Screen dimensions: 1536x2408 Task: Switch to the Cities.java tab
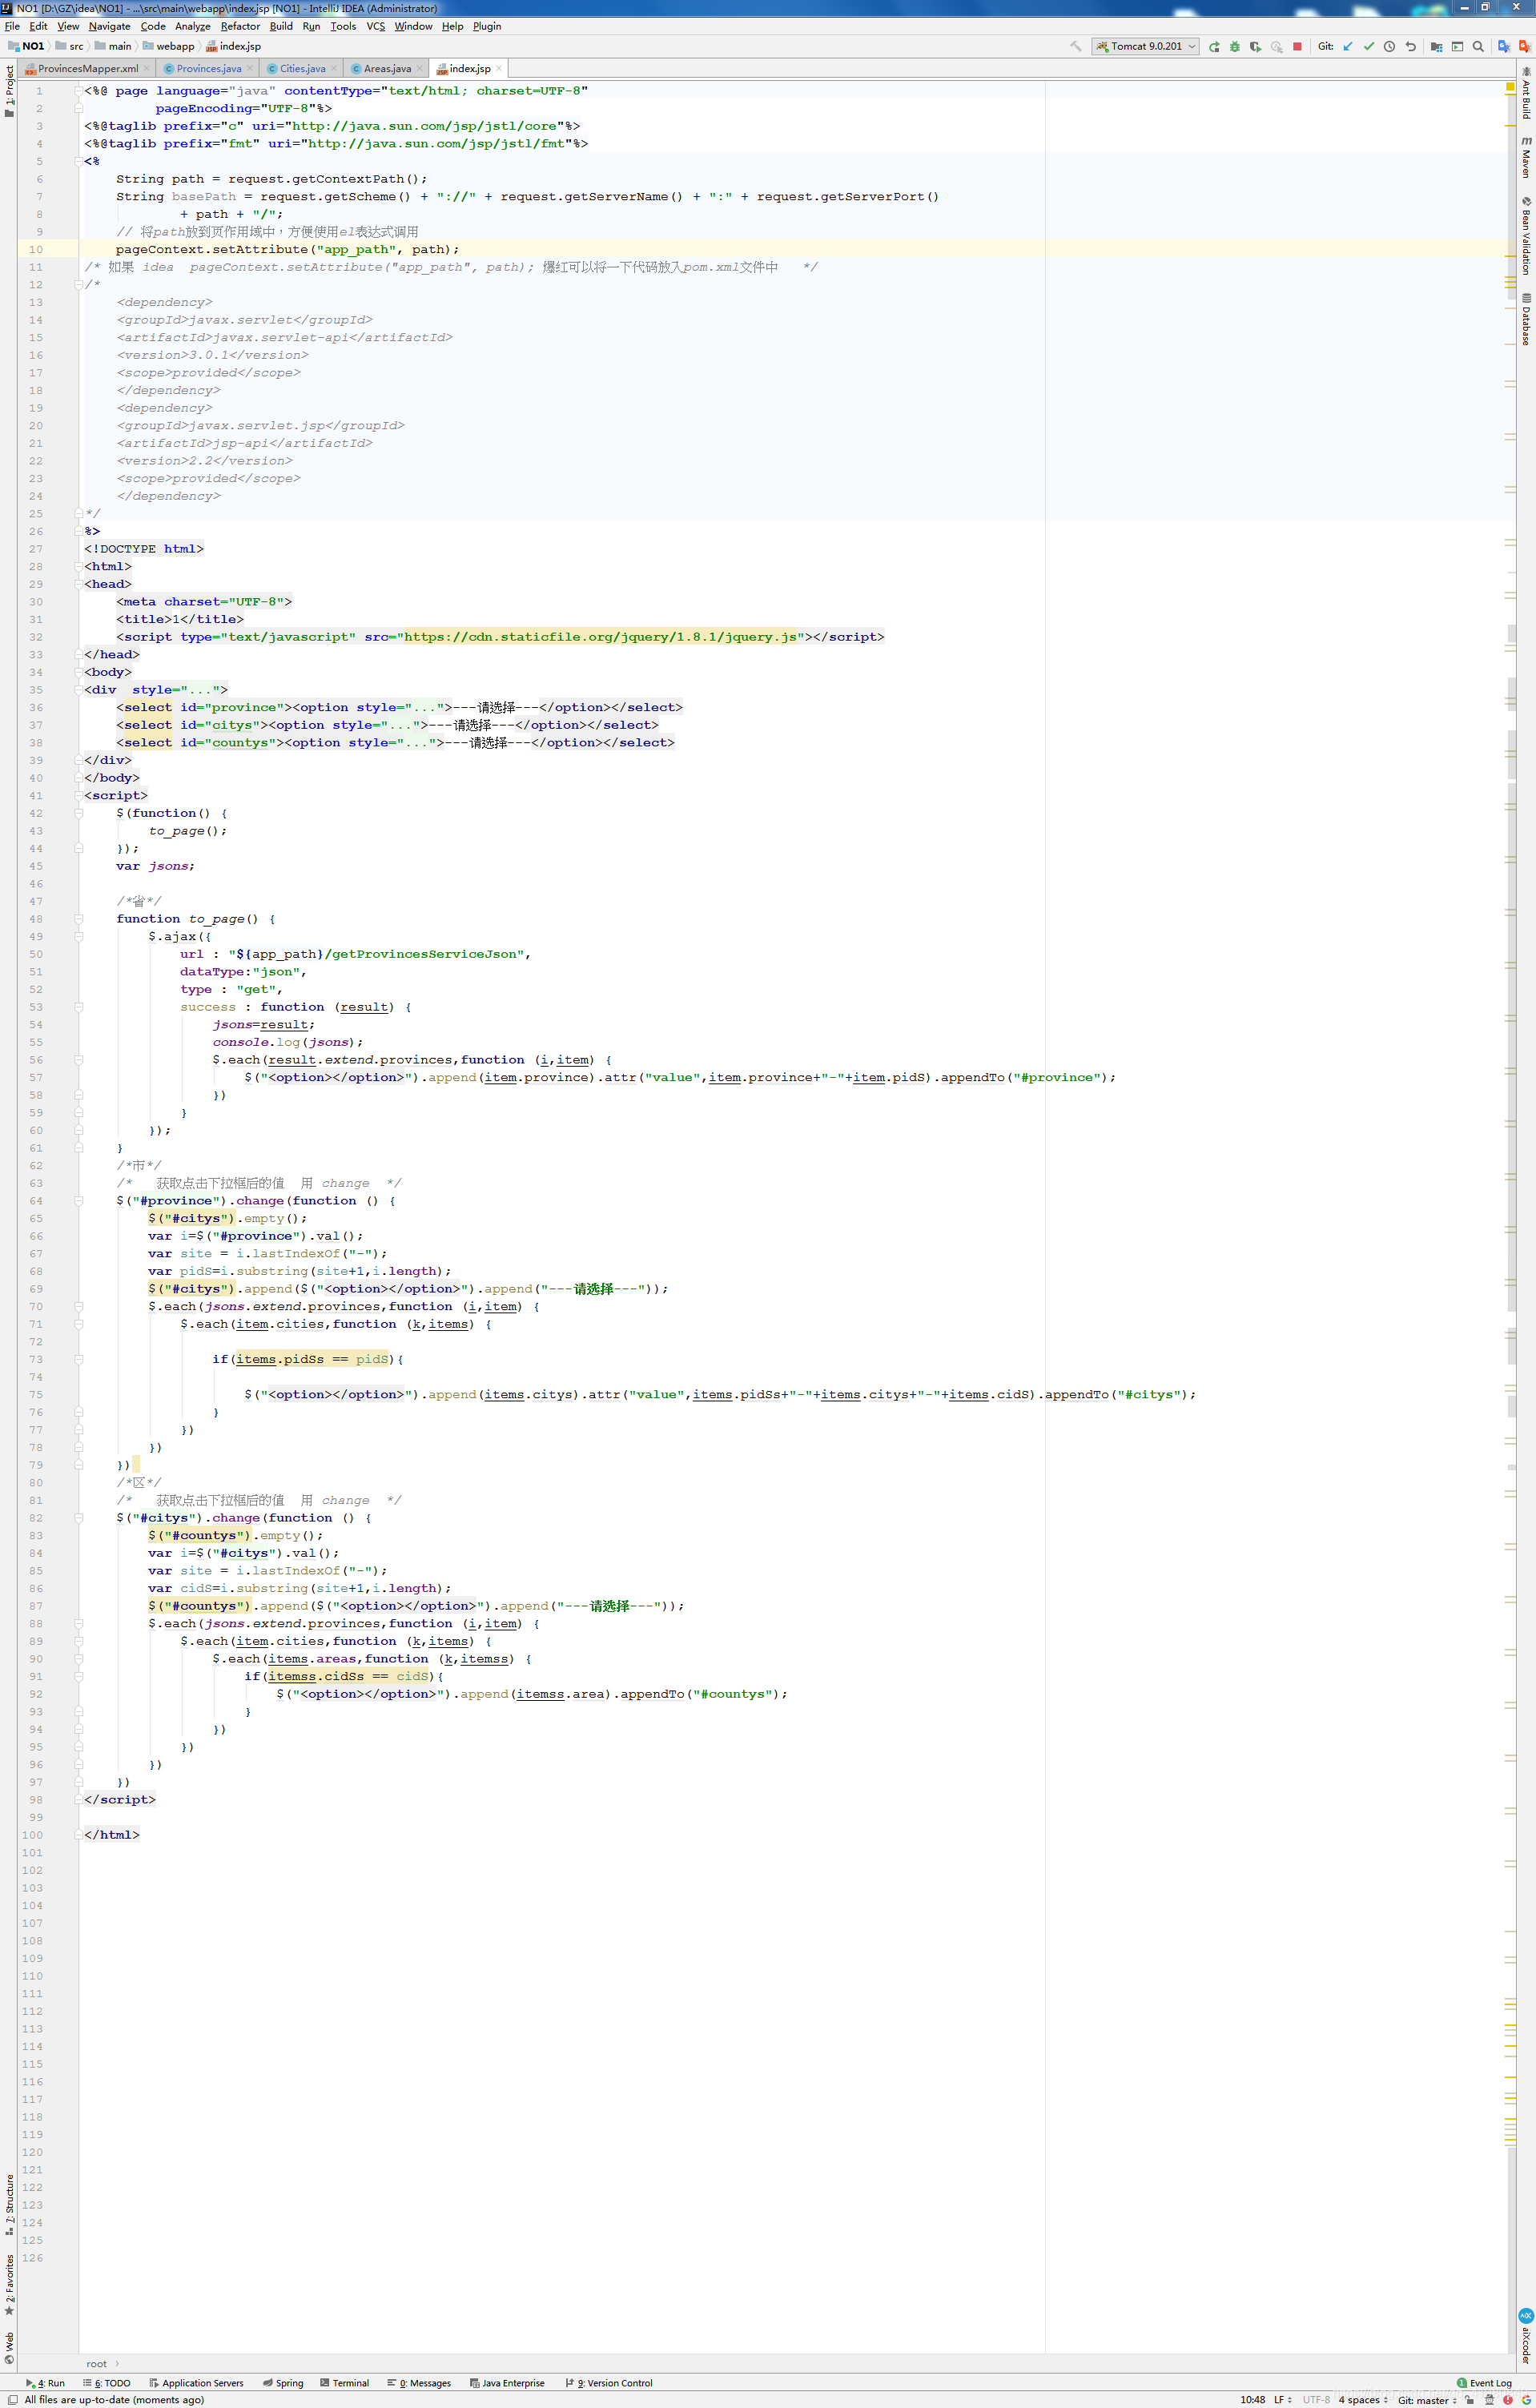point(302,69)
